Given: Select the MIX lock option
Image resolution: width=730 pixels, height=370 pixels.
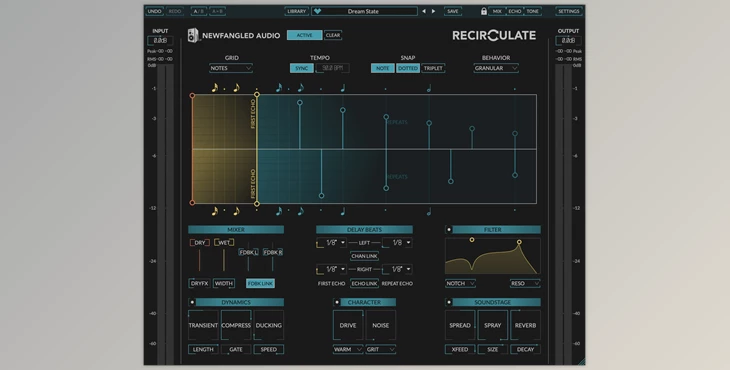Looking at the screenshot, I should tap(497, 11).
